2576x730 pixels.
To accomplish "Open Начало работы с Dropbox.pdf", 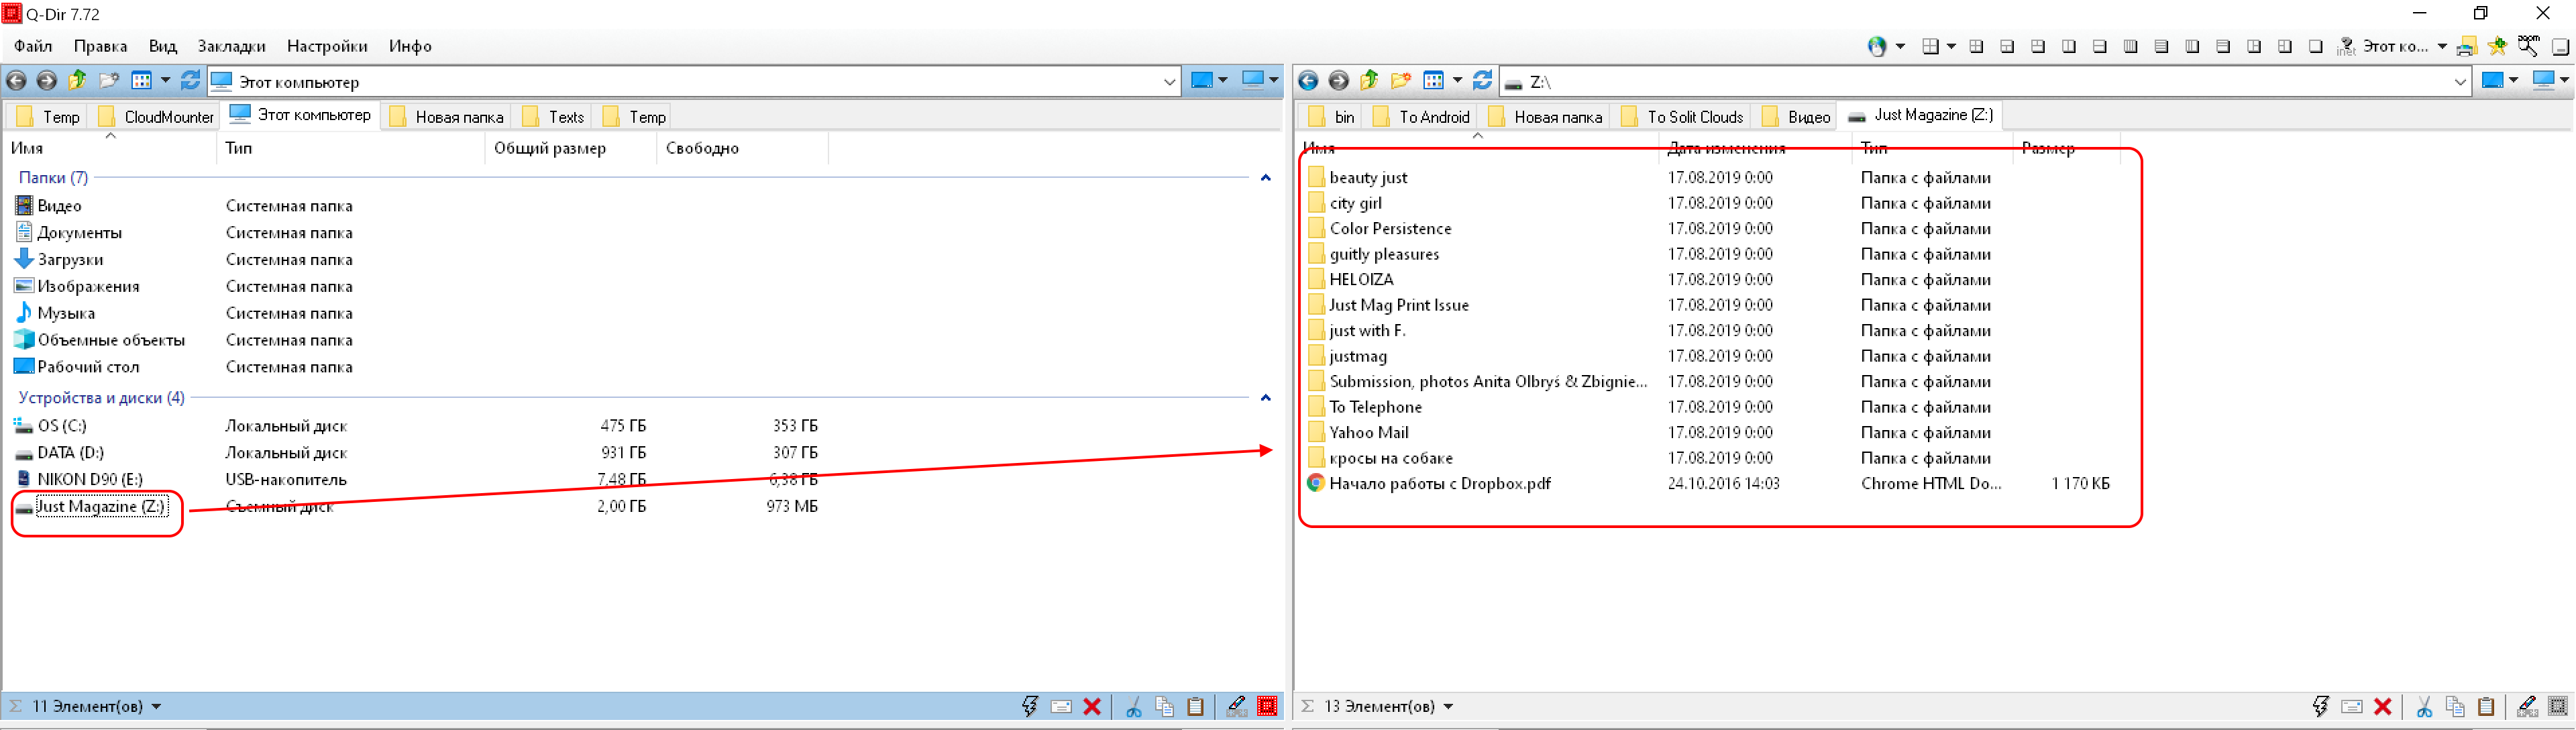I will (x=1441, y=483).
